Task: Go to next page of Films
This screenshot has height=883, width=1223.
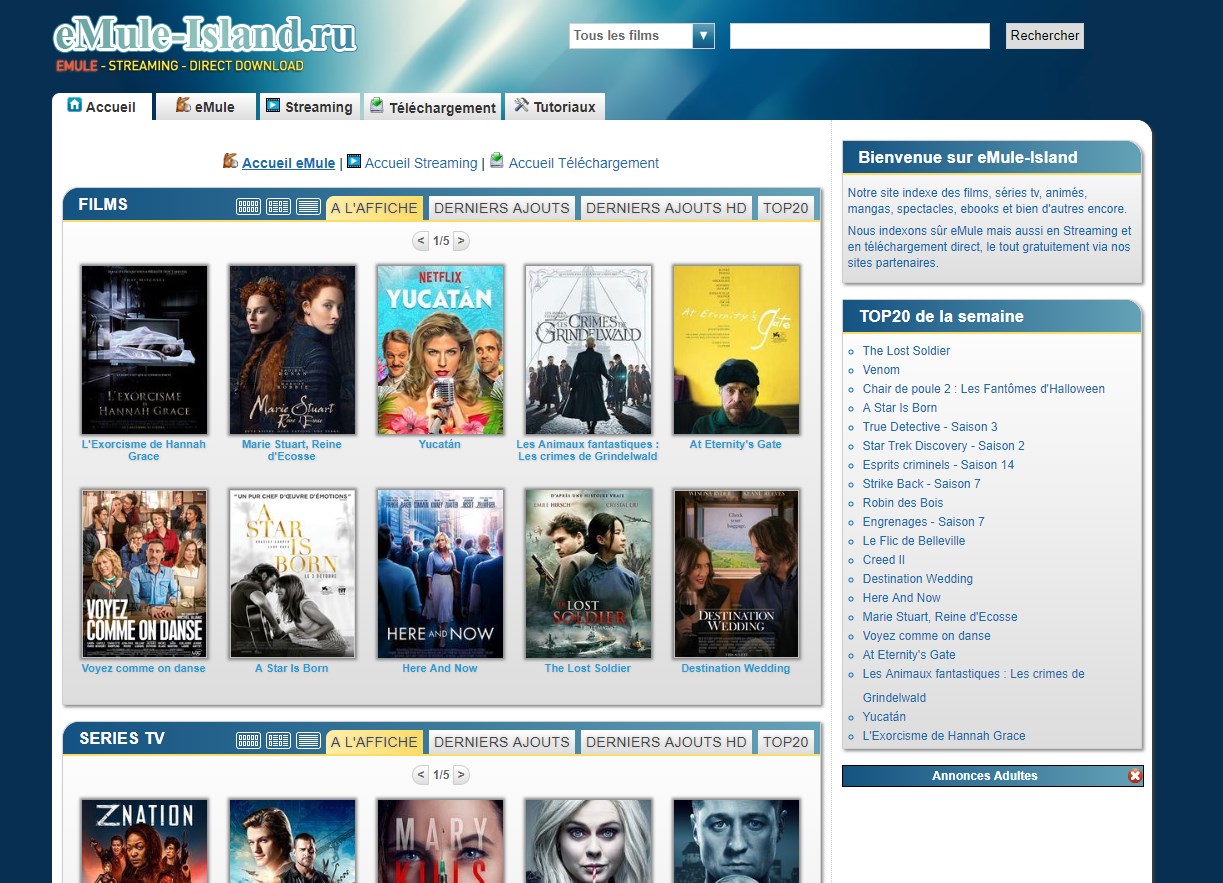Action: pyautogui.click(x=461, y=241)
